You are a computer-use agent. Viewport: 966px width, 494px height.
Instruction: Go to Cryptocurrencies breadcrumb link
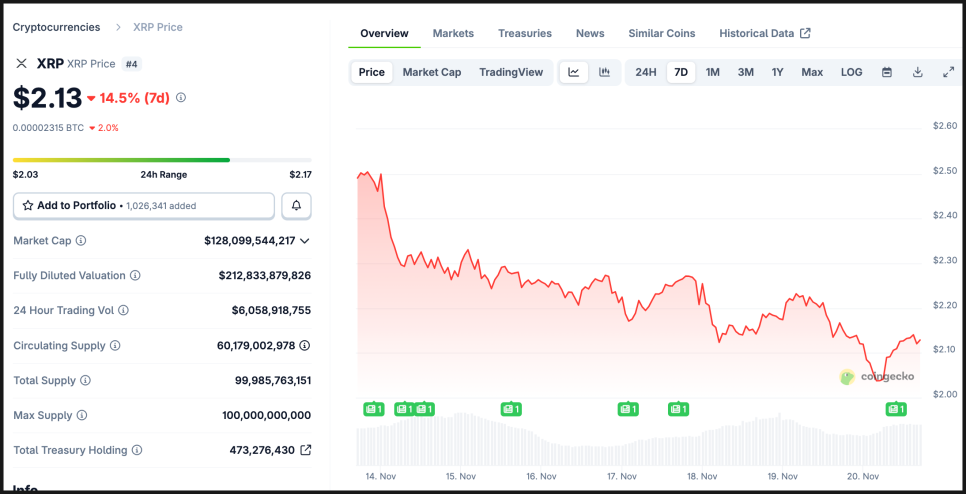coord(56,27)
